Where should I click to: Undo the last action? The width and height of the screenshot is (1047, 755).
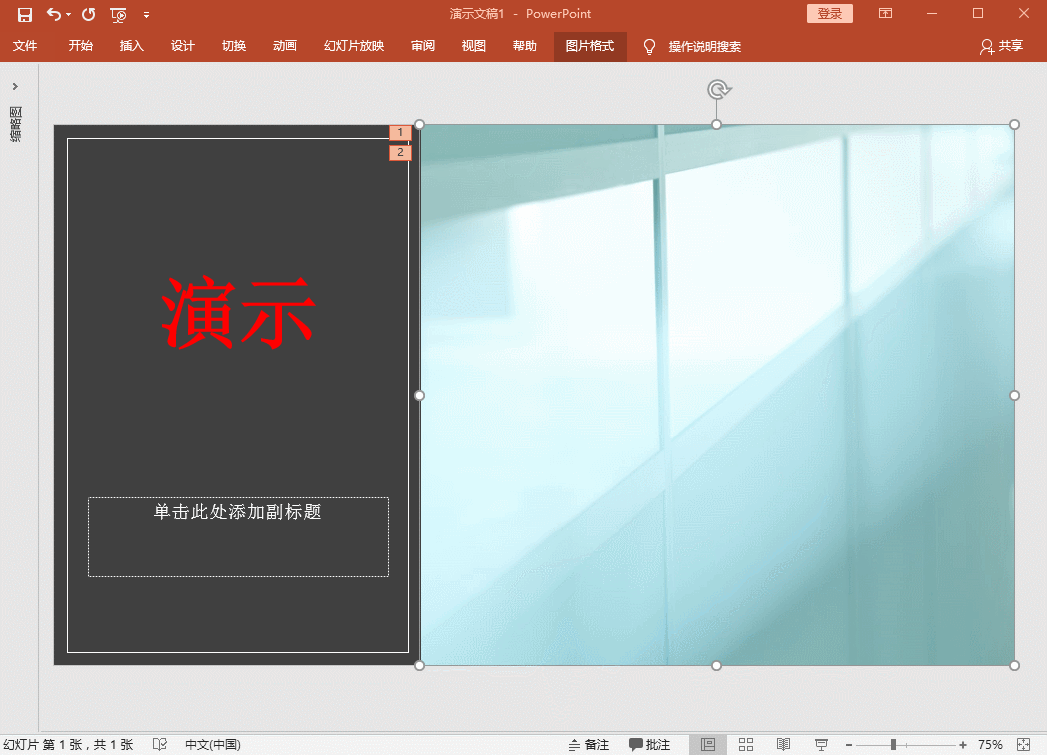[54, 14]
